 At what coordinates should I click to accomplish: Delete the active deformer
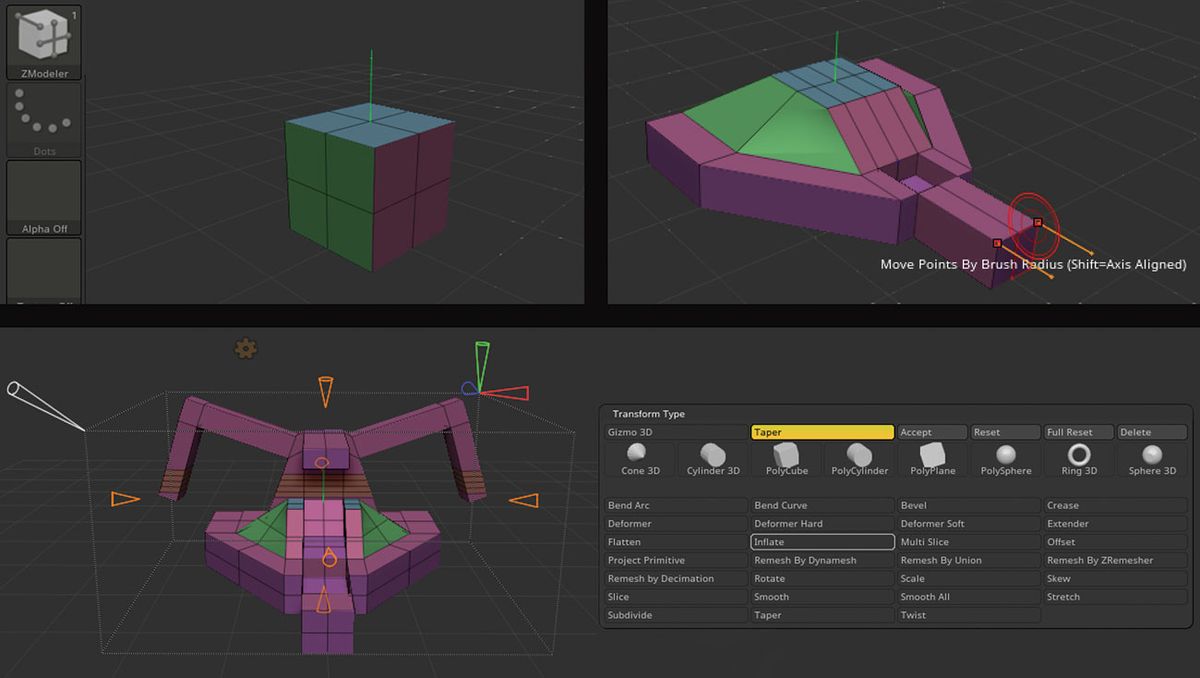click(1151, 431)
